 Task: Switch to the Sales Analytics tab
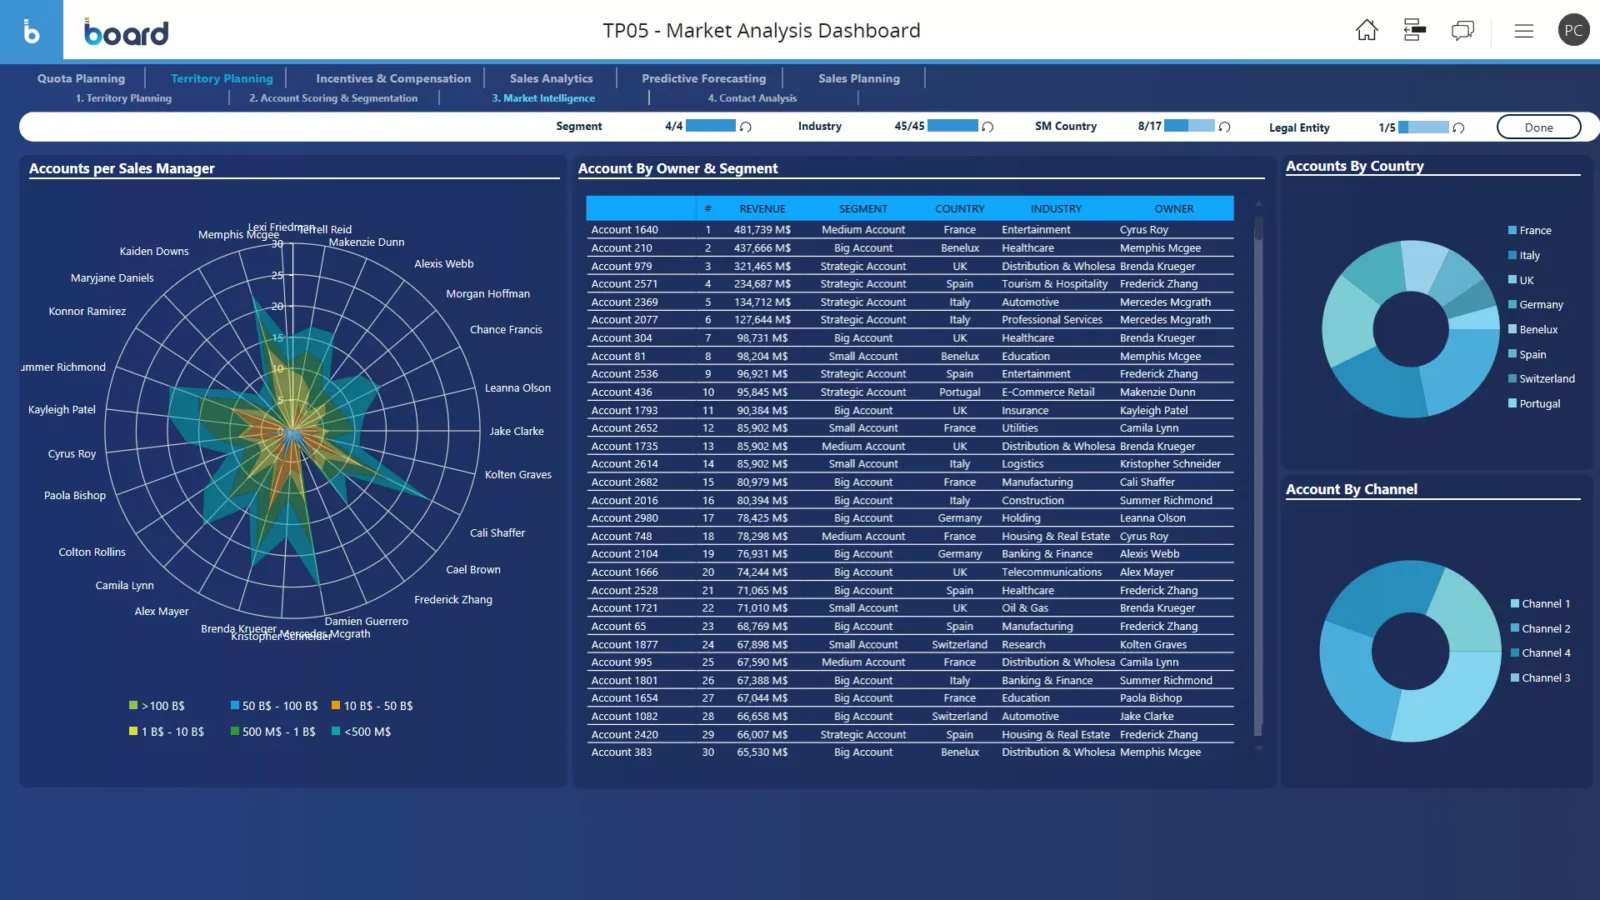pyautogui.click(x=551, y=79)
